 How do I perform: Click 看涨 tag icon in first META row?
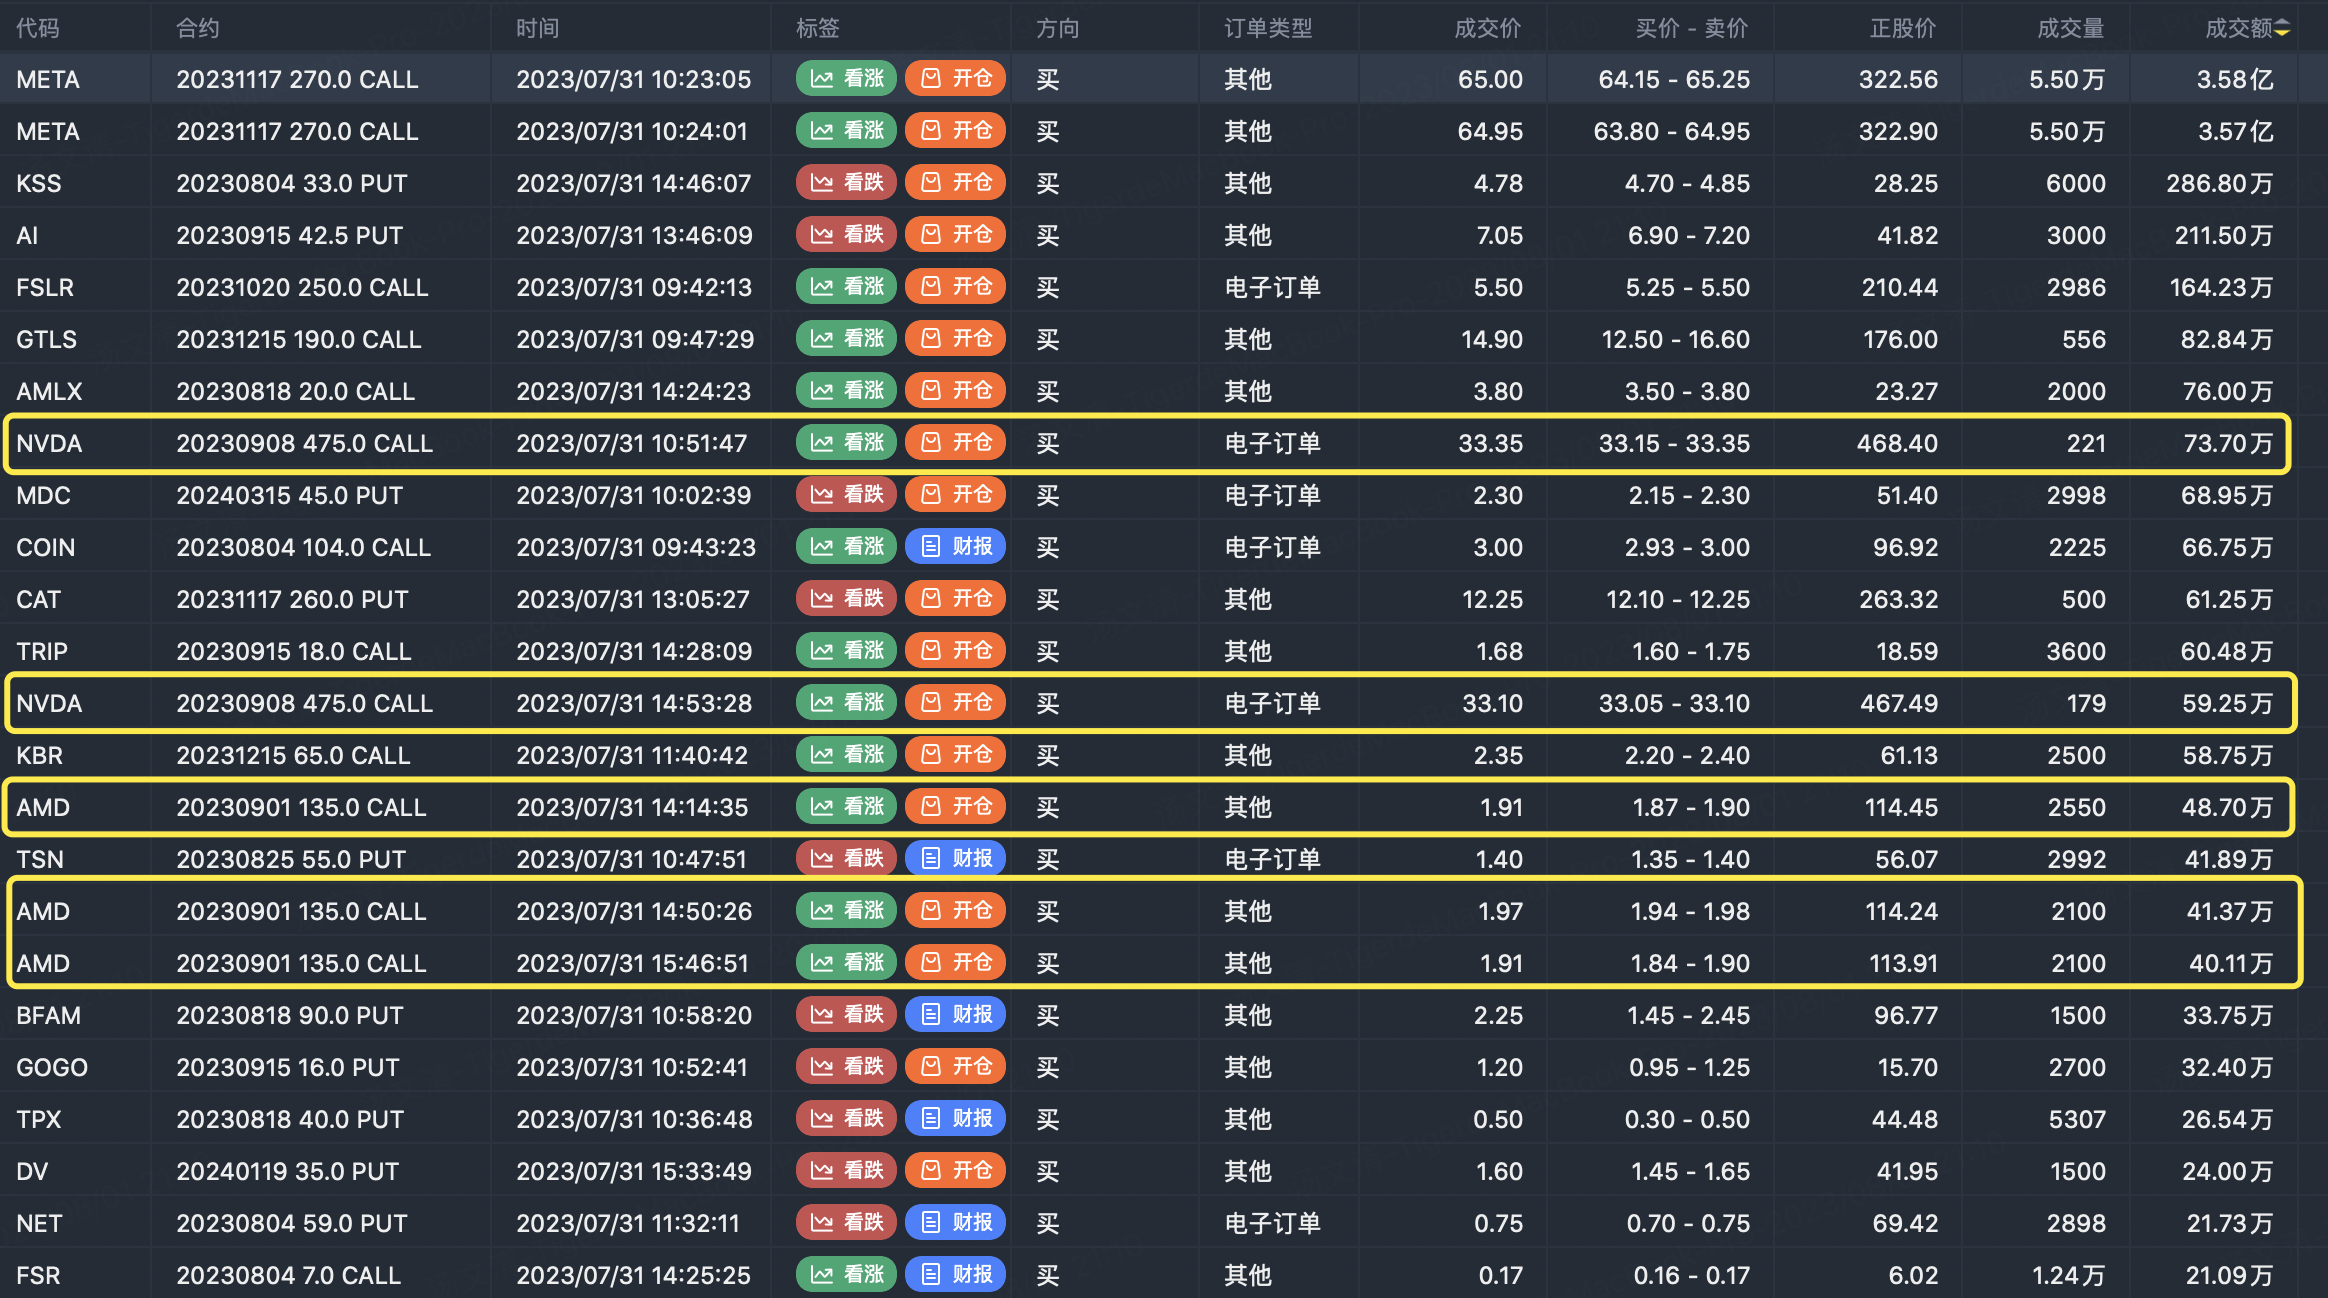822,79
